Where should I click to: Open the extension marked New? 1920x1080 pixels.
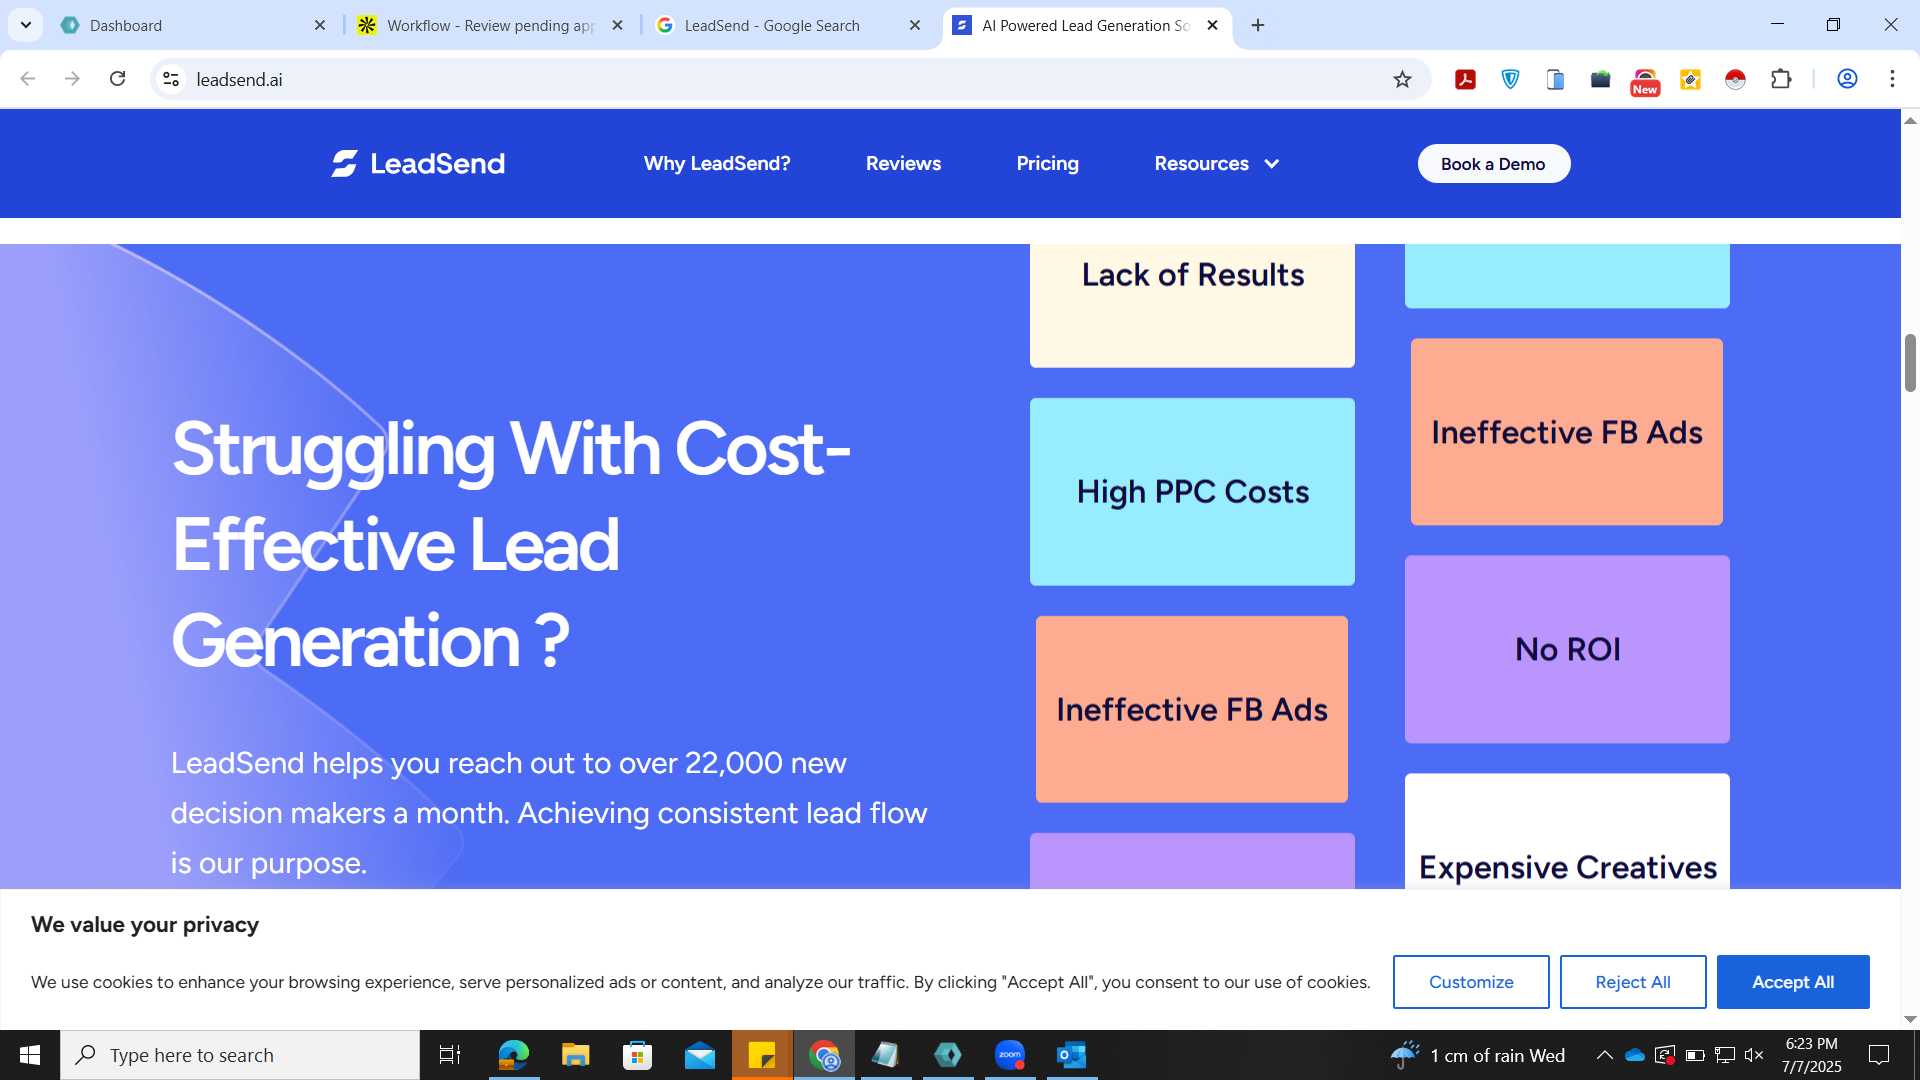(1645, 81)
